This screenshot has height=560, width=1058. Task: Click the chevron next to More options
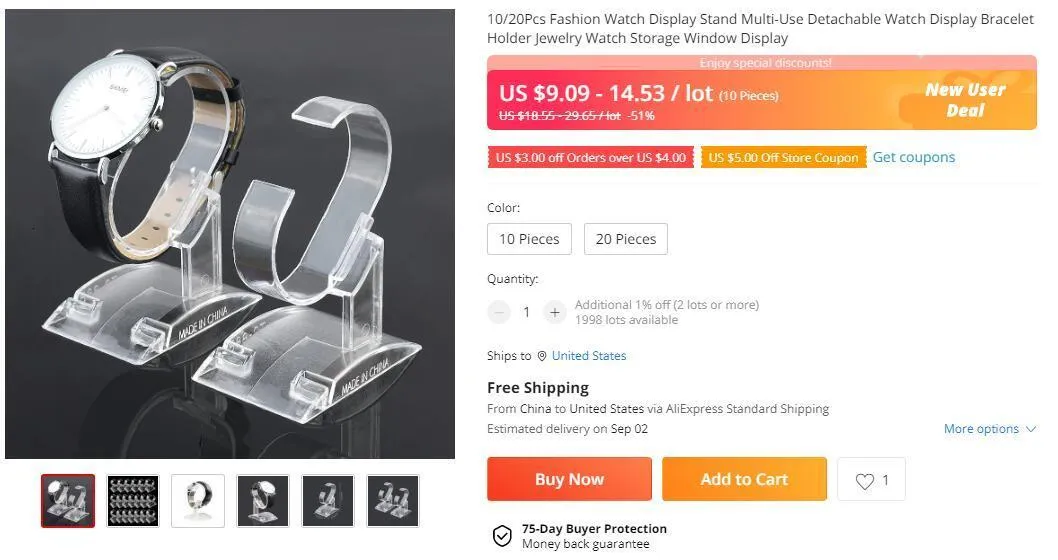(1030, 429)
